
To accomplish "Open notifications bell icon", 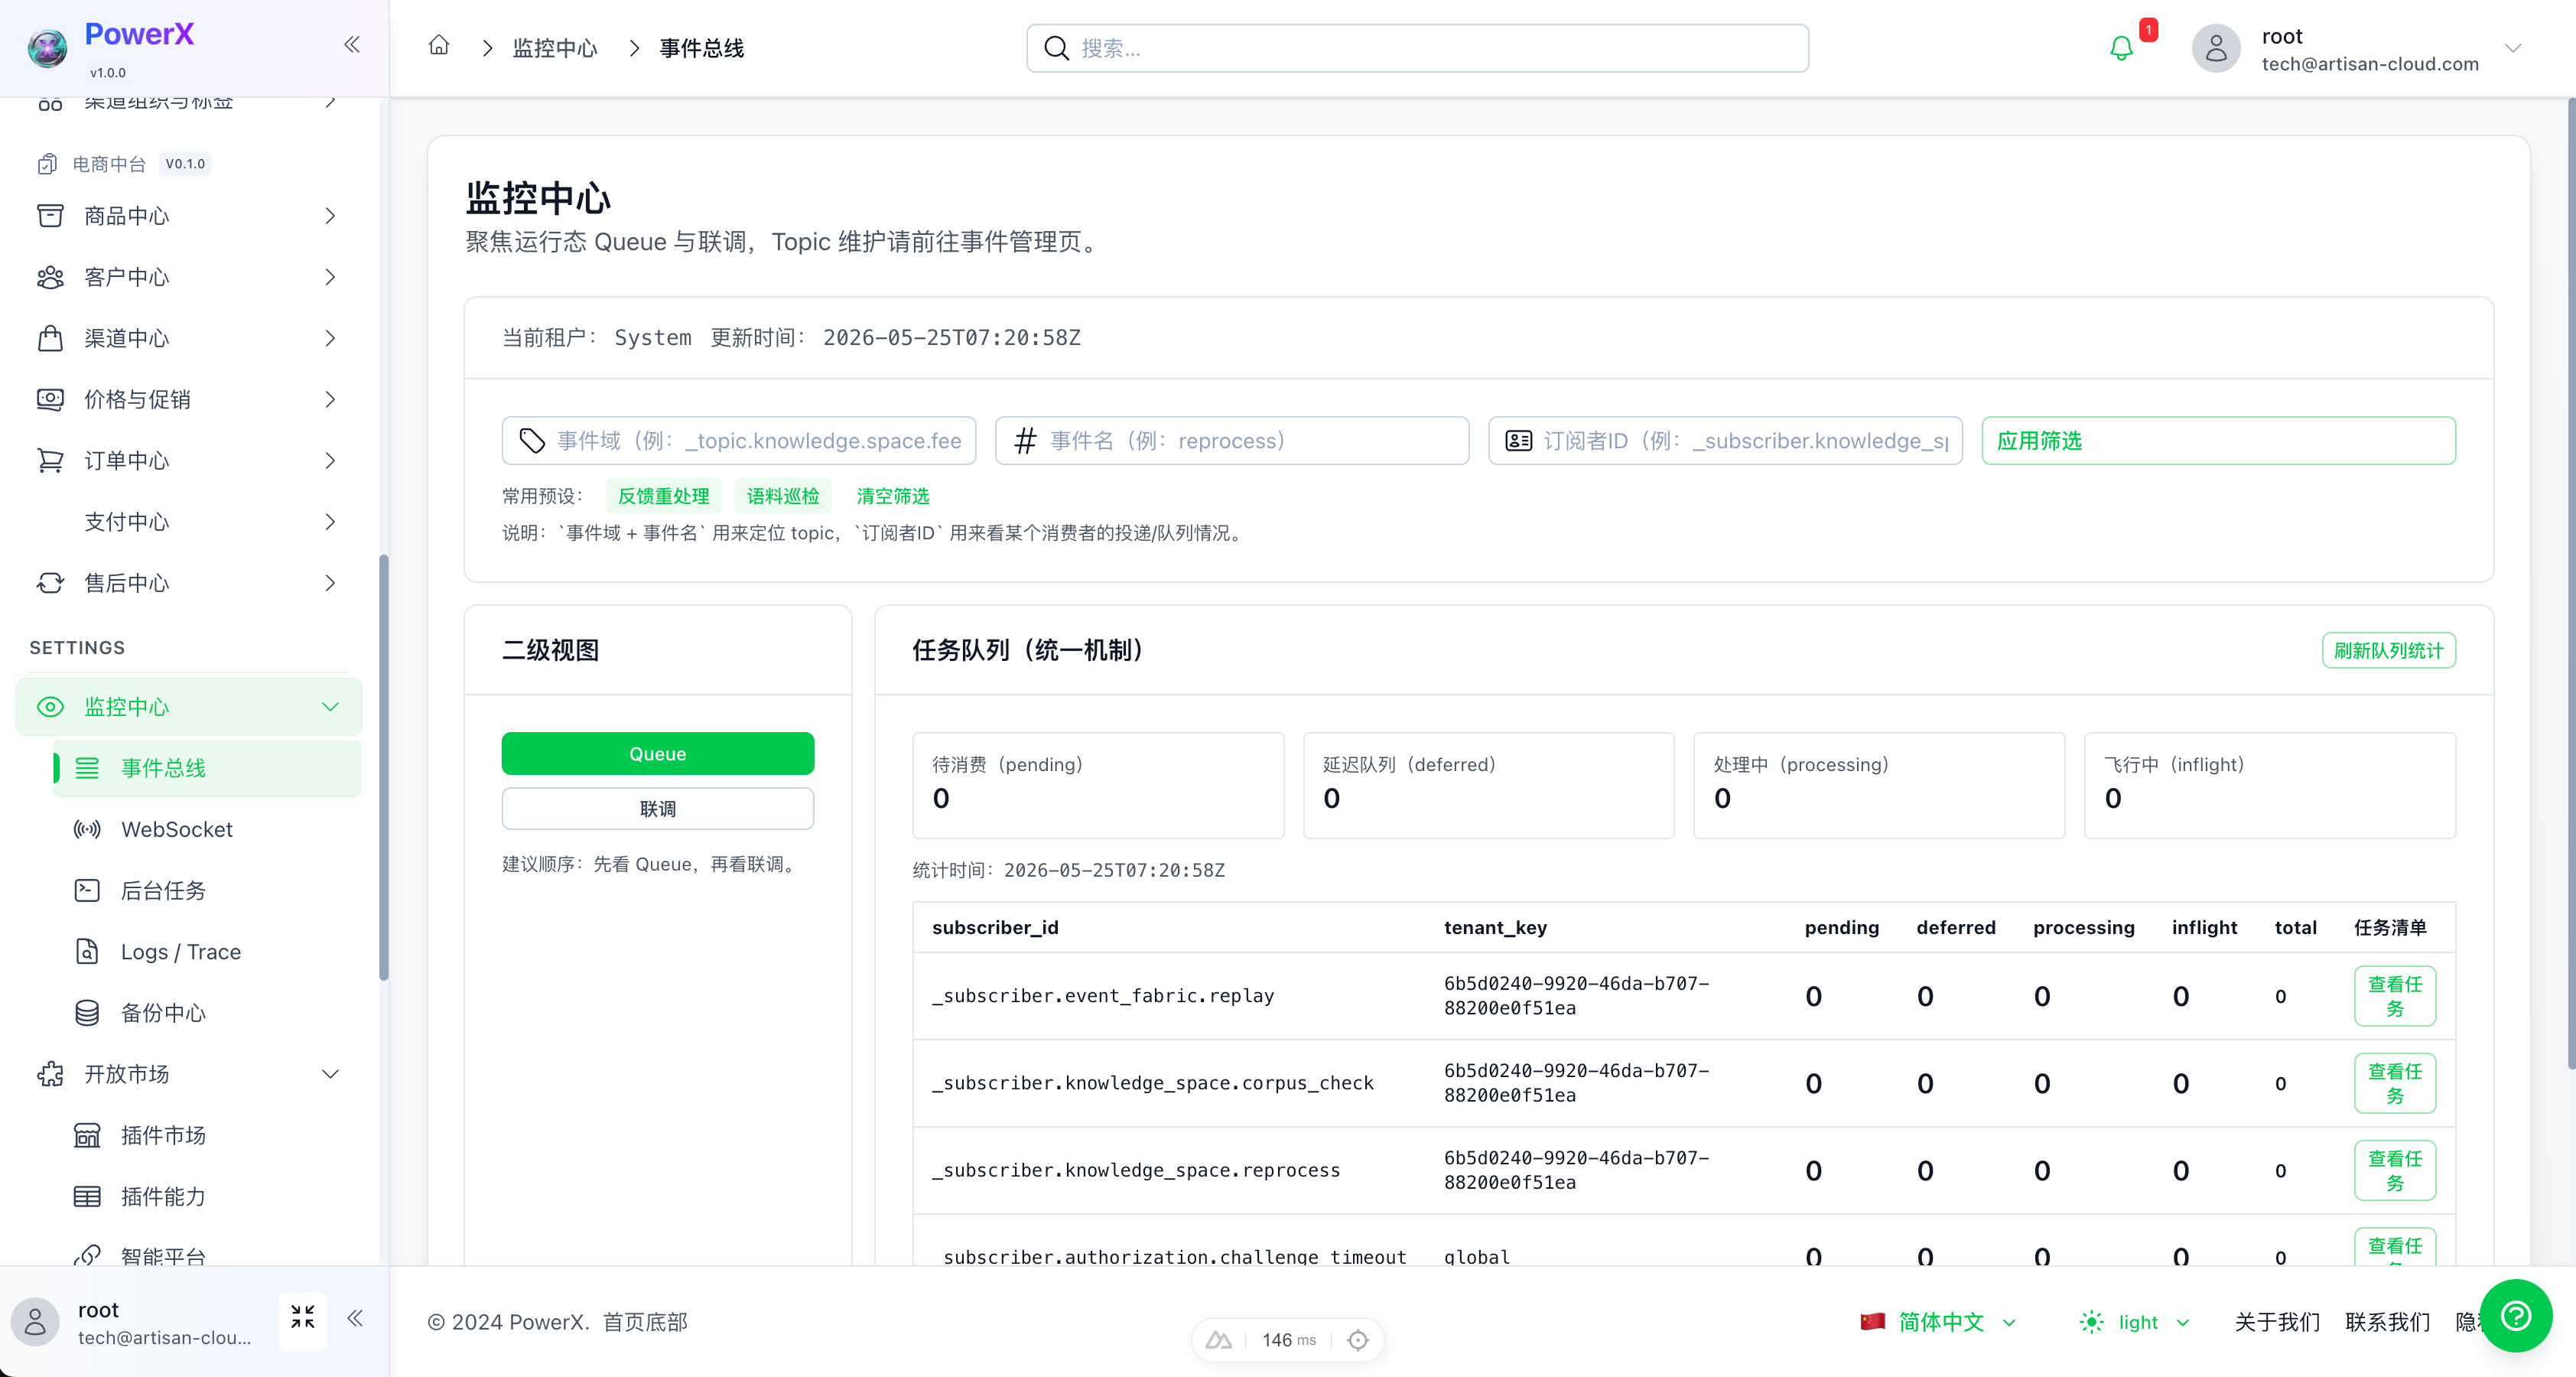I will pos(2121,48).
